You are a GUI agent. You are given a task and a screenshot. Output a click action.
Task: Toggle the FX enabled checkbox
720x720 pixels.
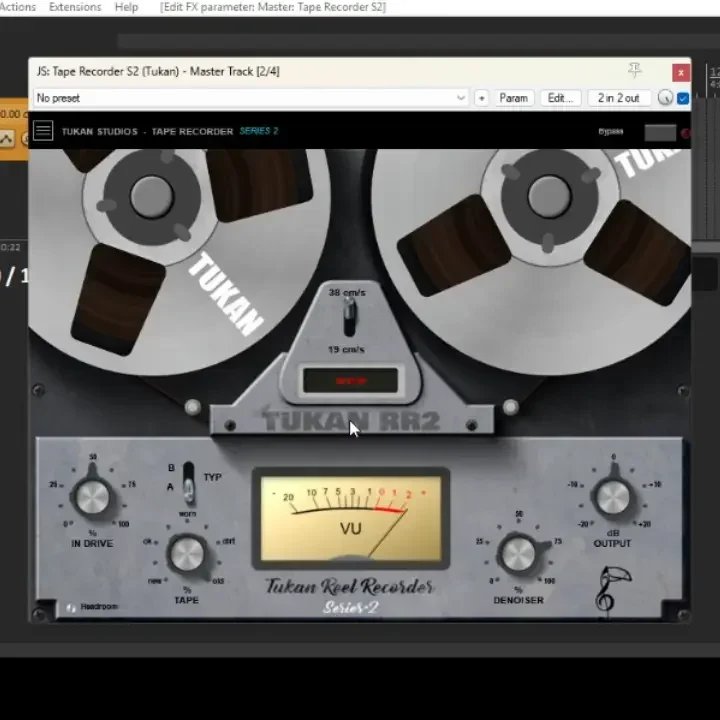click(x=683, y=98)
